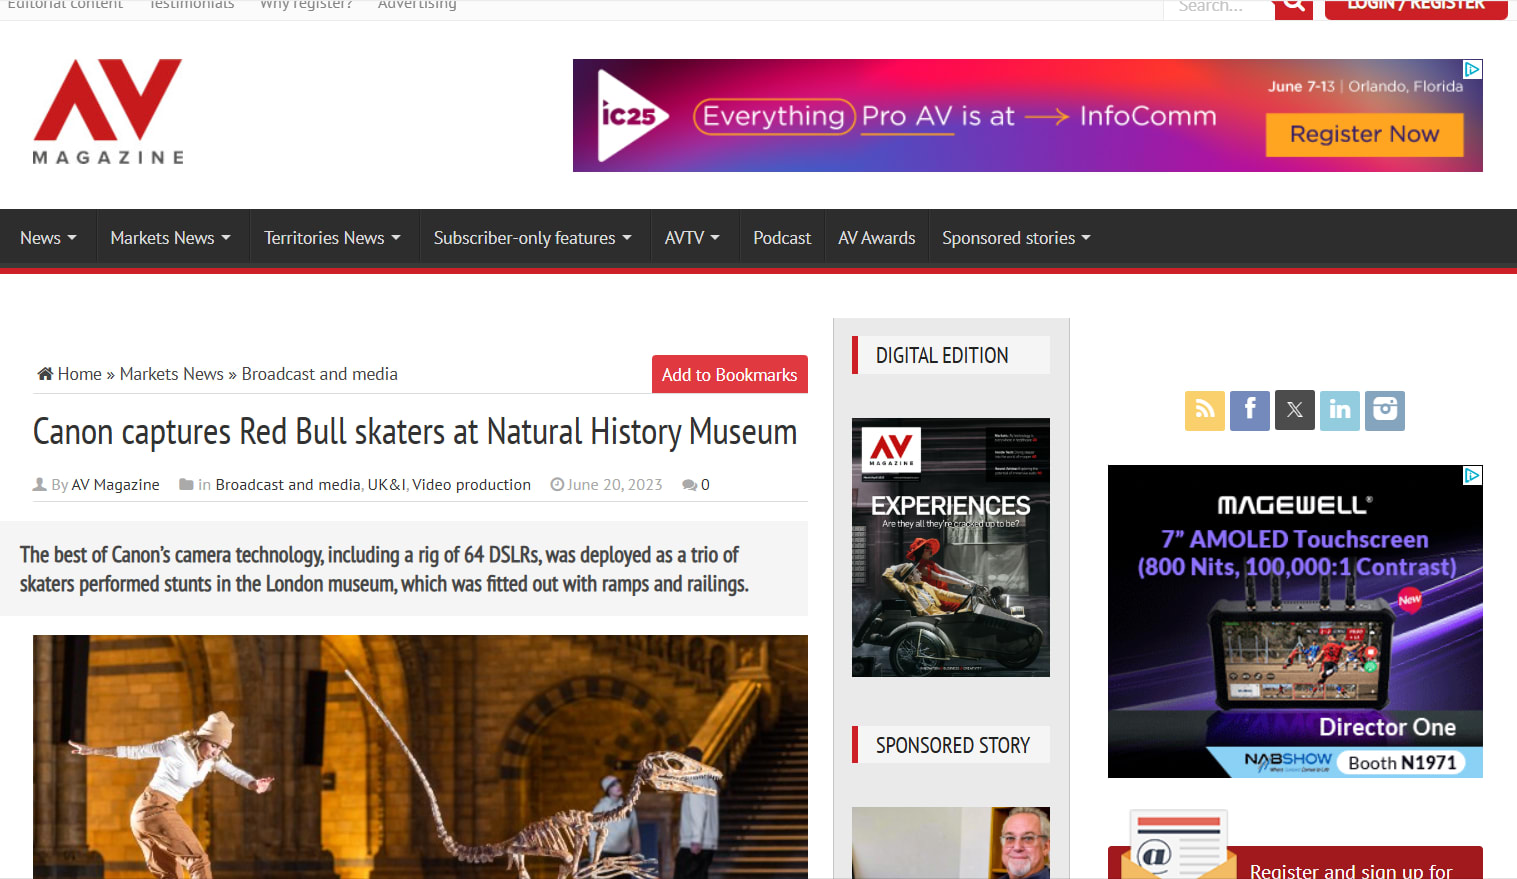Click into the Search input field
Screen dimensions: 1517x879
pos(1217,7)
